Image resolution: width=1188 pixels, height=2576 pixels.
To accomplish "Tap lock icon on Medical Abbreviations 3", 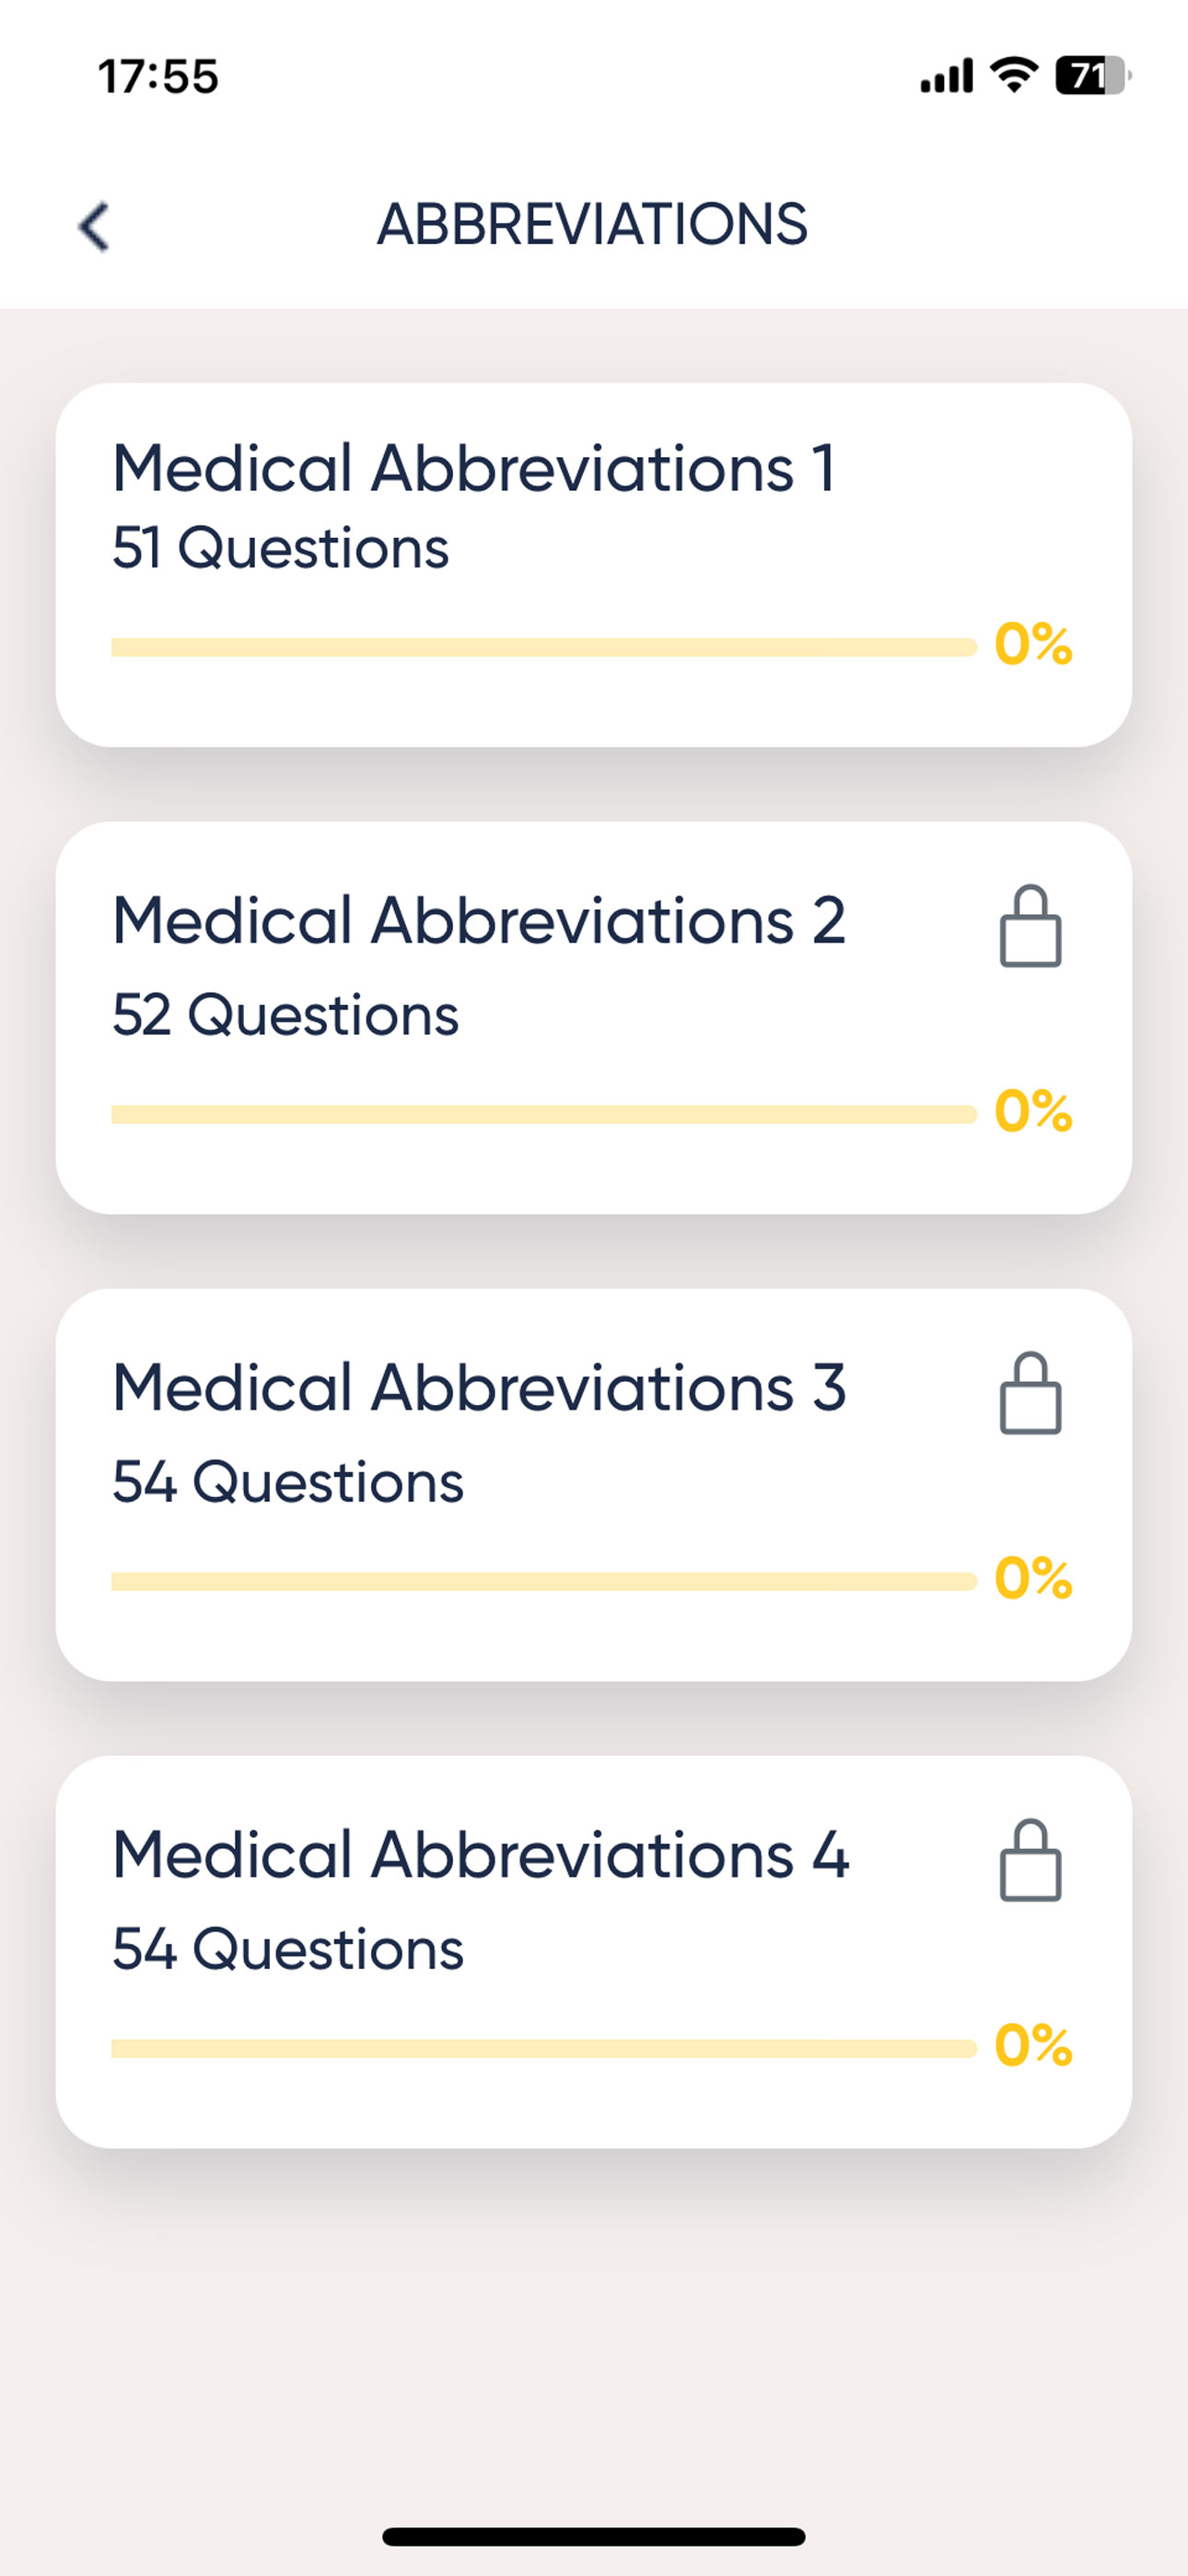I will pos(1030,1393).
